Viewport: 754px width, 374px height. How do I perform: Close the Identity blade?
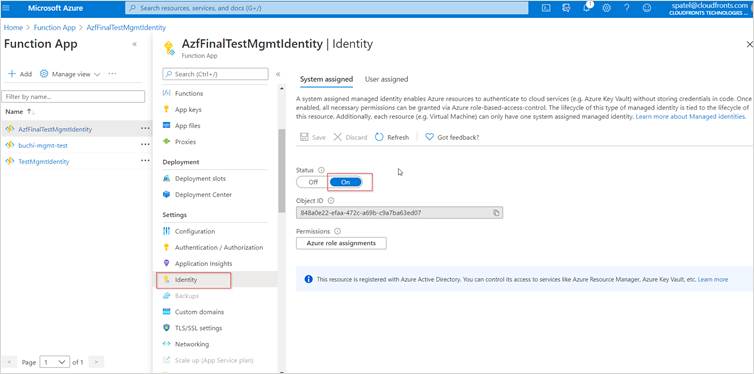click(x=749, y=44)
